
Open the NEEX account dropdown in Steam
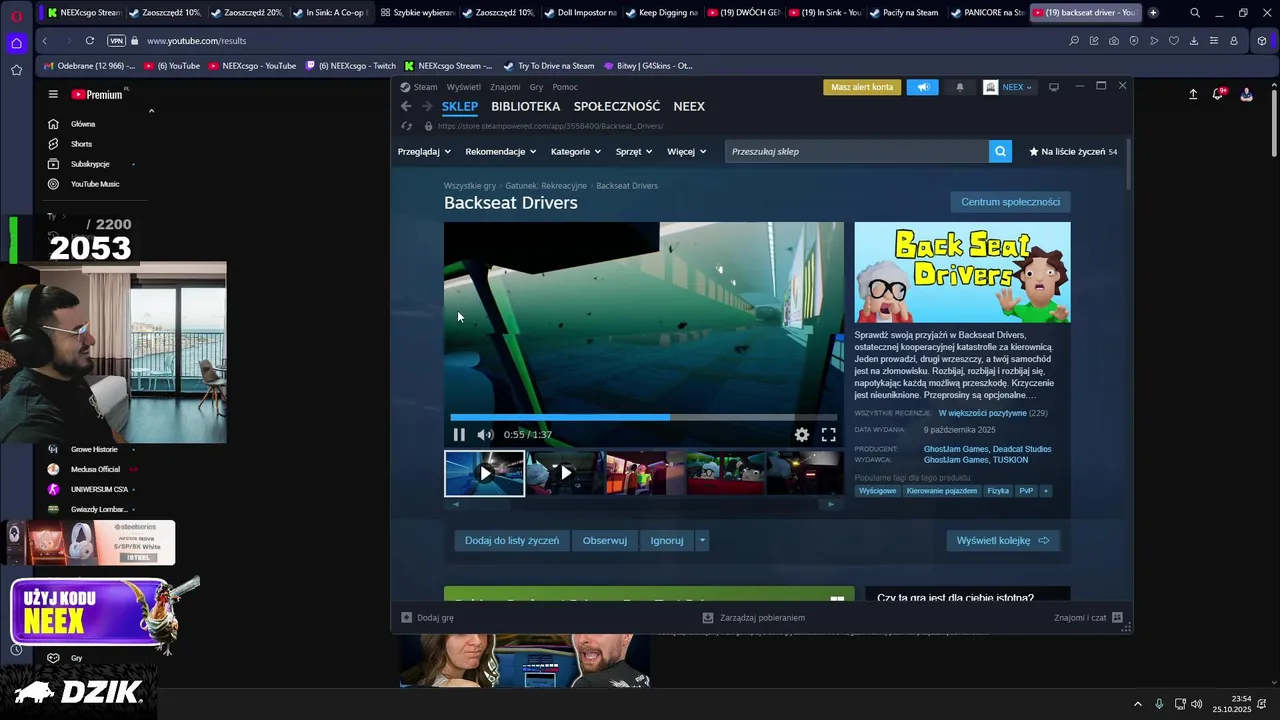1009,87
